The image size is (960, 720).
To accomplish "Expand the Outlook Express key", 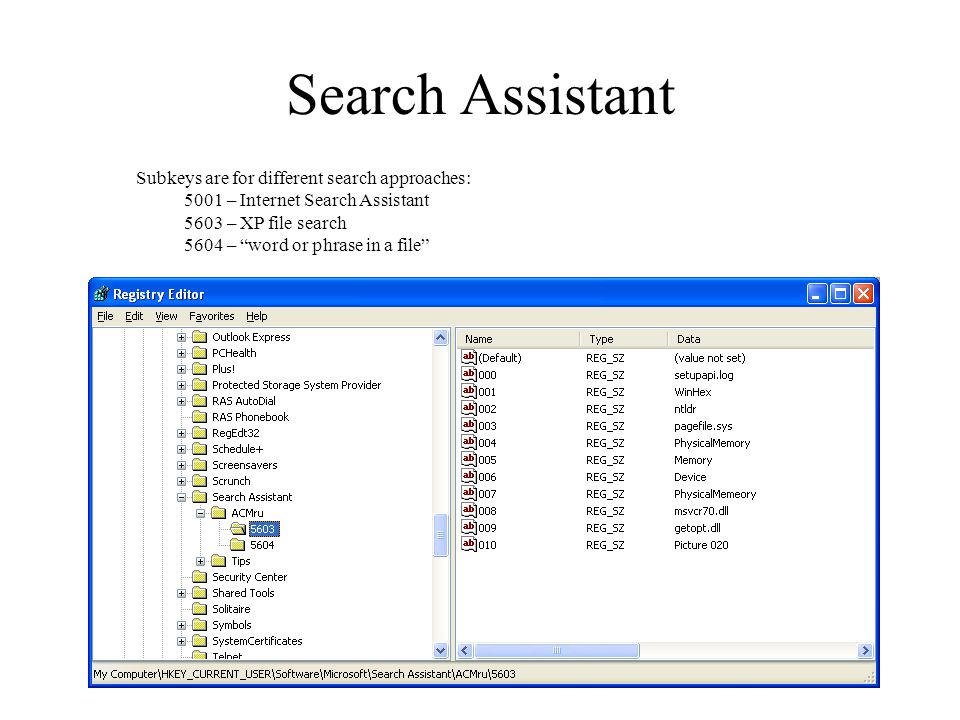I will point(181,337).
